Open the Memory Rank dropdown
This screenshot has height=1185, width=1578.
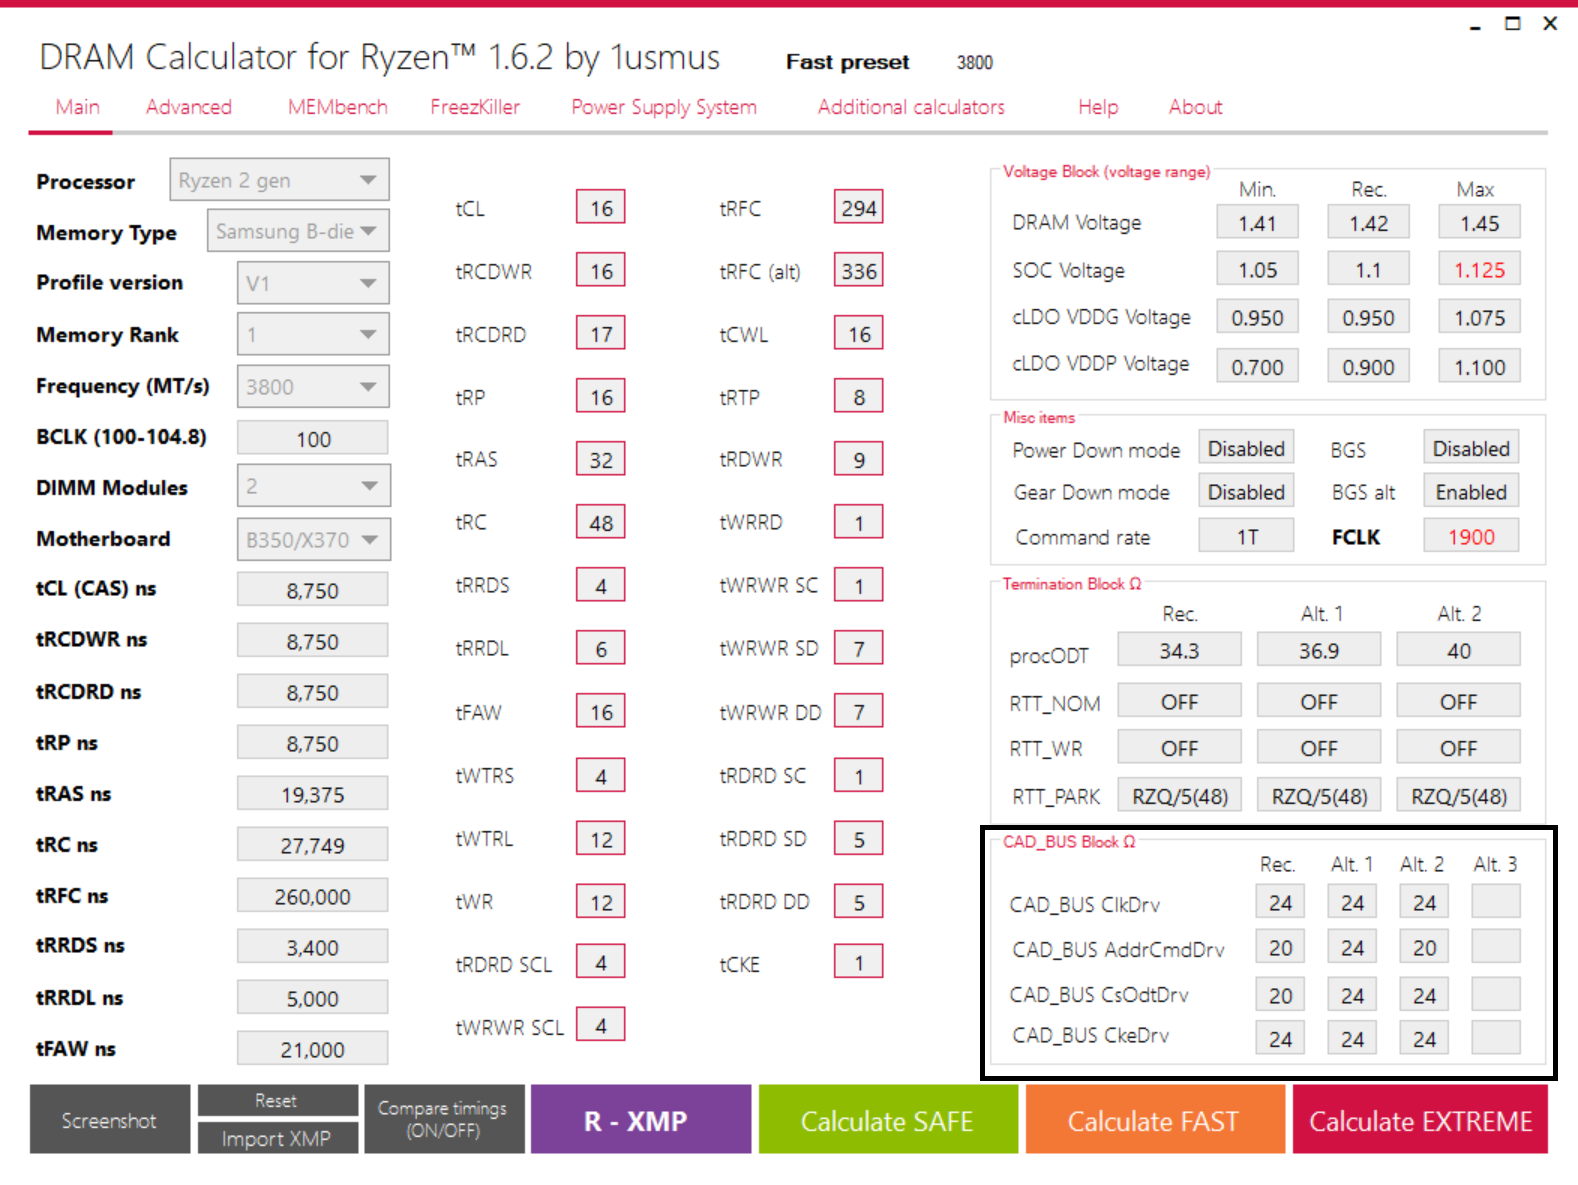click(x=313, y=334)
